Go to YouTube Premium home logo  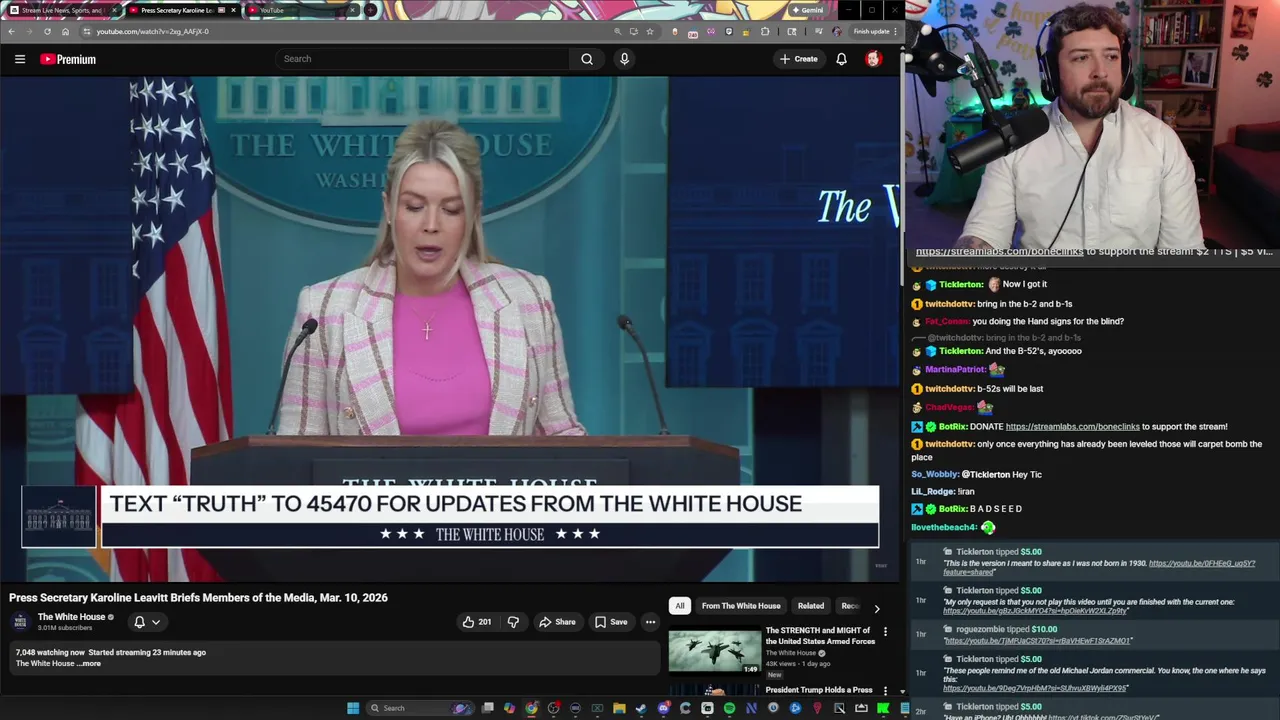click(68, 59)
